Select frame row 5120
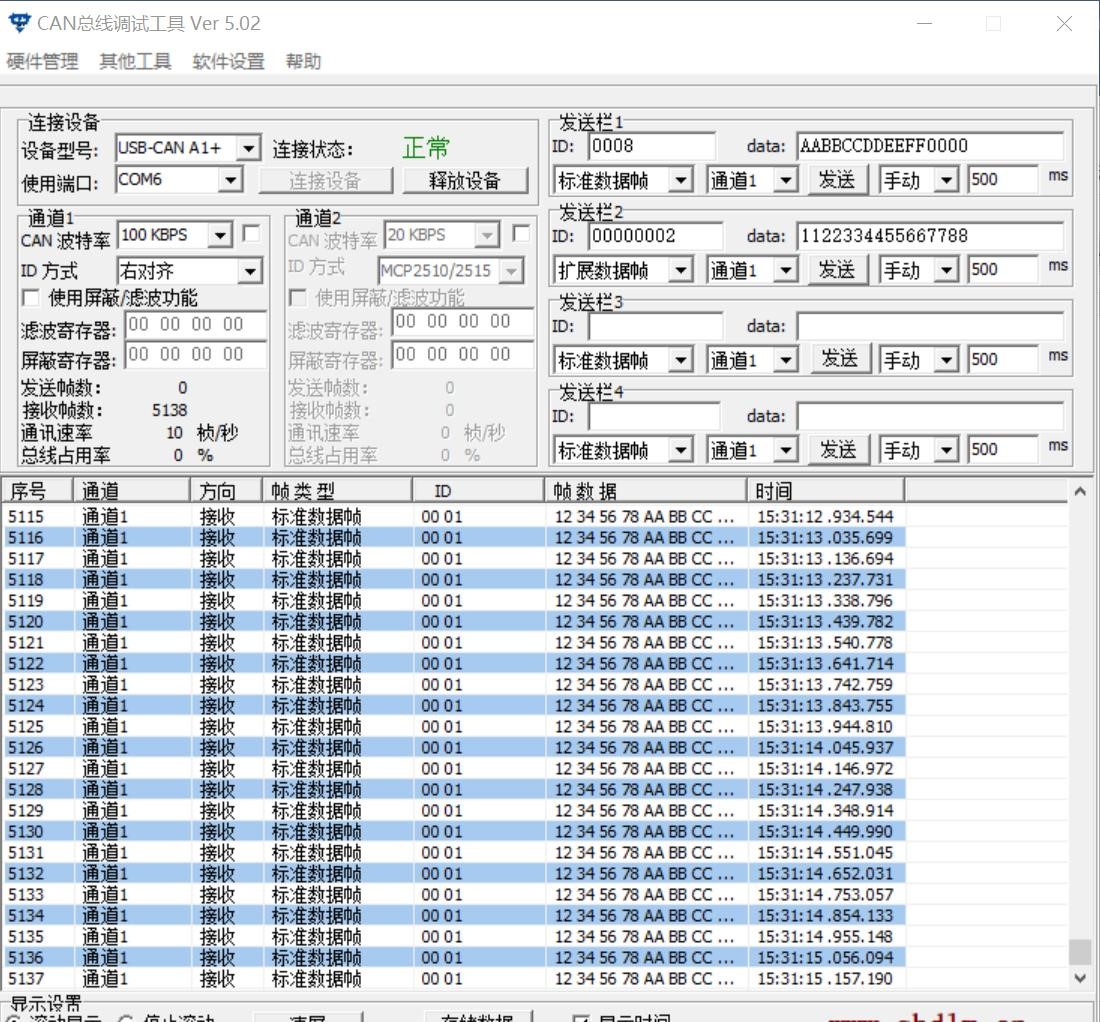 coord(453,622)
